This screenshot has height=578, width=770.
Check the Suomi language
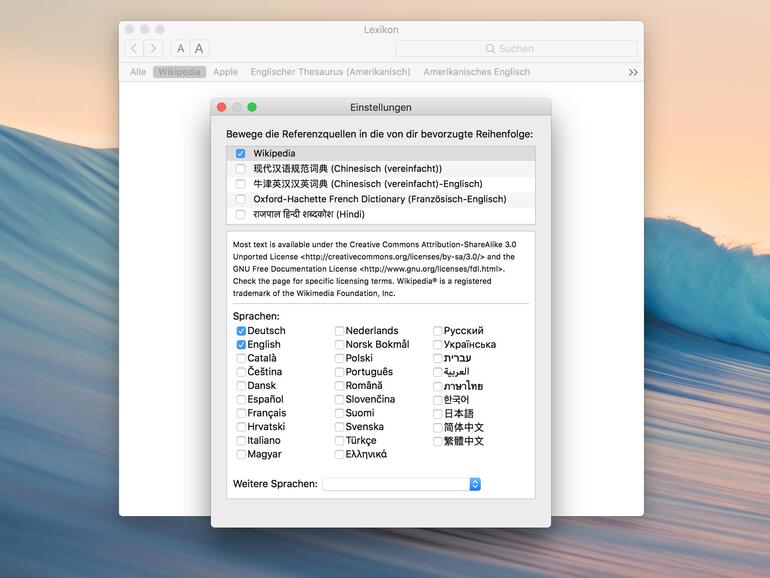click(339, 413)
